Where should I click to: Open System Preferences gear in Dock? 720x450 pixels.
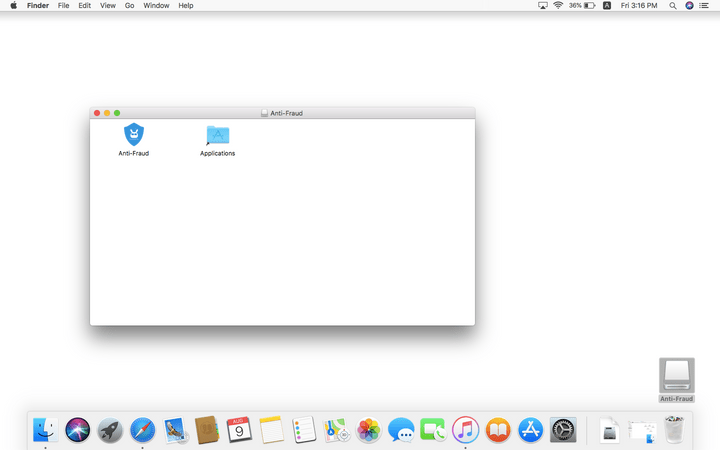pyautogui.click(x=563, y=430)
